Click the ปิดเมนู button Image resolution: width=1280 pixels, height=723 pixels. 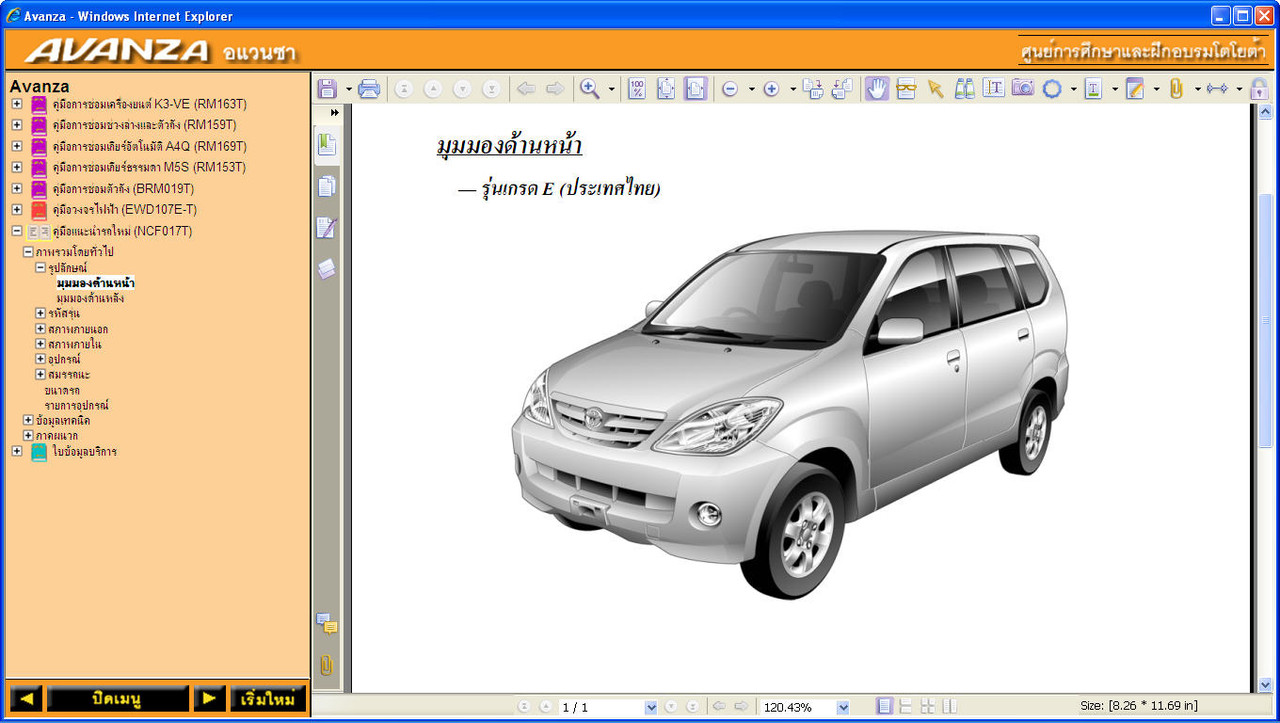coord(118,699)
